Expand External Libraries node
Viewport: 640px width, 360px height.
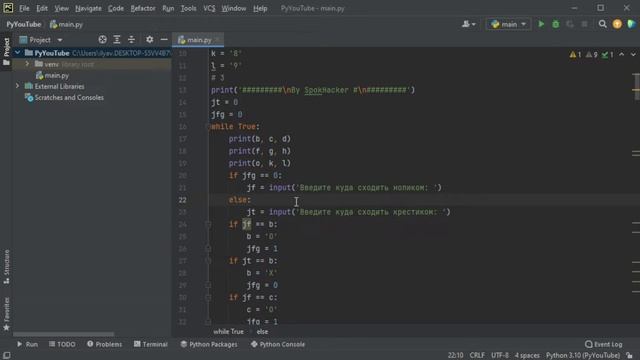[18, 86]
